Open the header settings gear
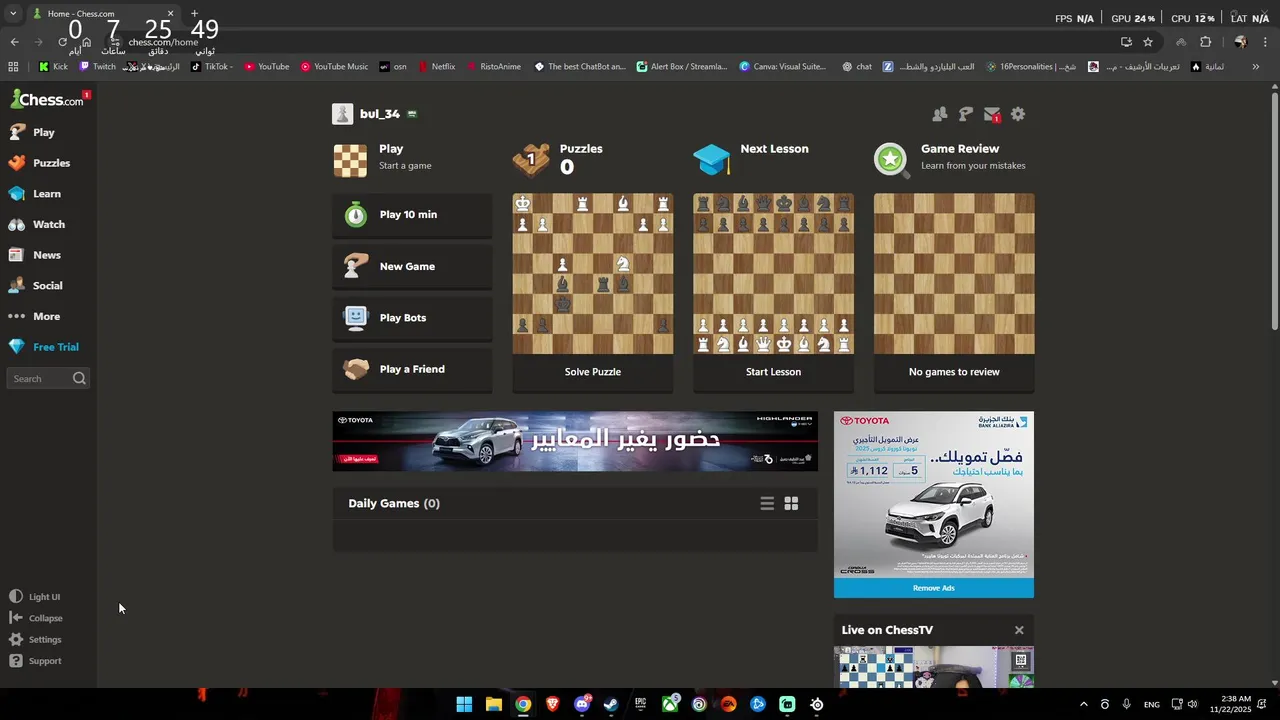Viewport: 1280px width, 720px height. 1017,115
